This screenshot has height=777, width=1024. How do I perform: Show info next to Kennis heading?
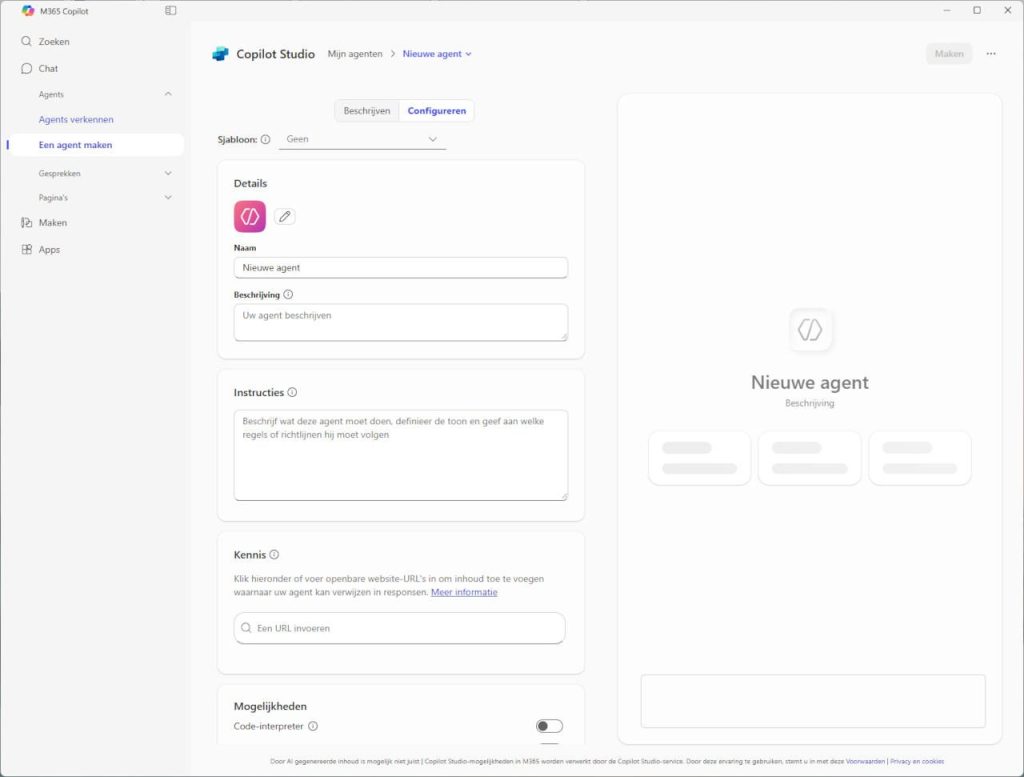[x=274, y=554]
